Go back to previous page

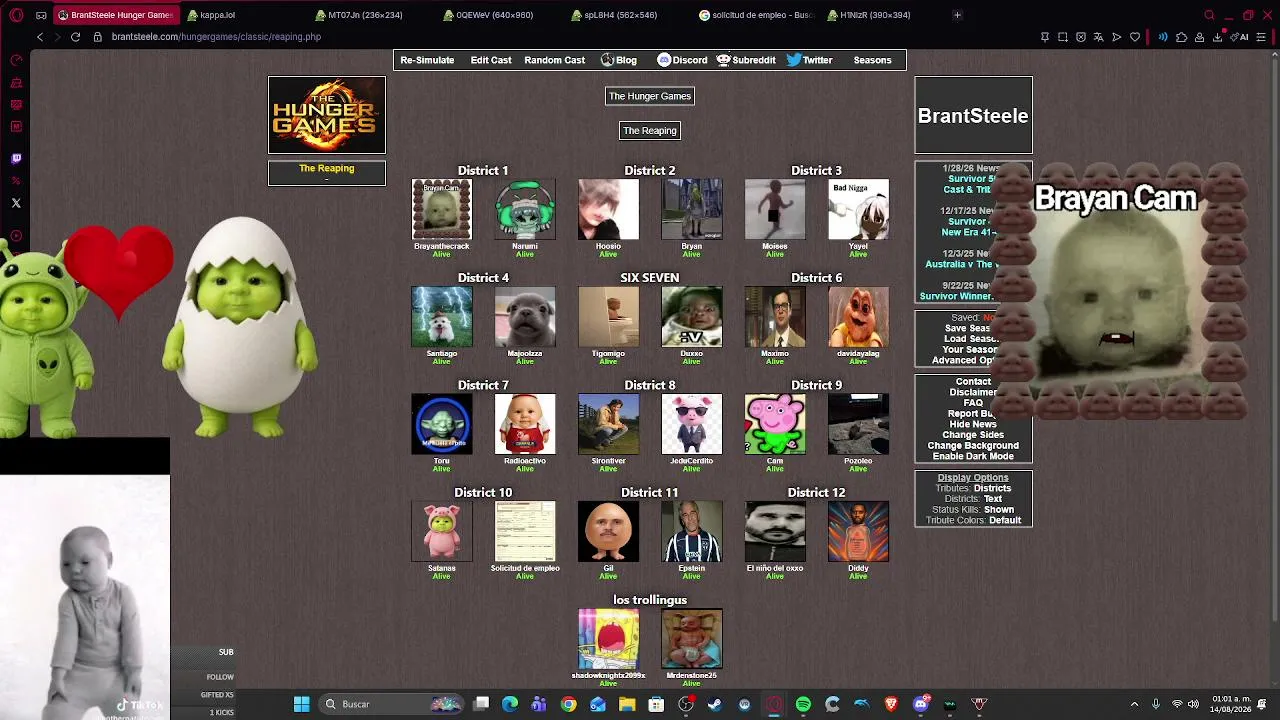point(40,37)
